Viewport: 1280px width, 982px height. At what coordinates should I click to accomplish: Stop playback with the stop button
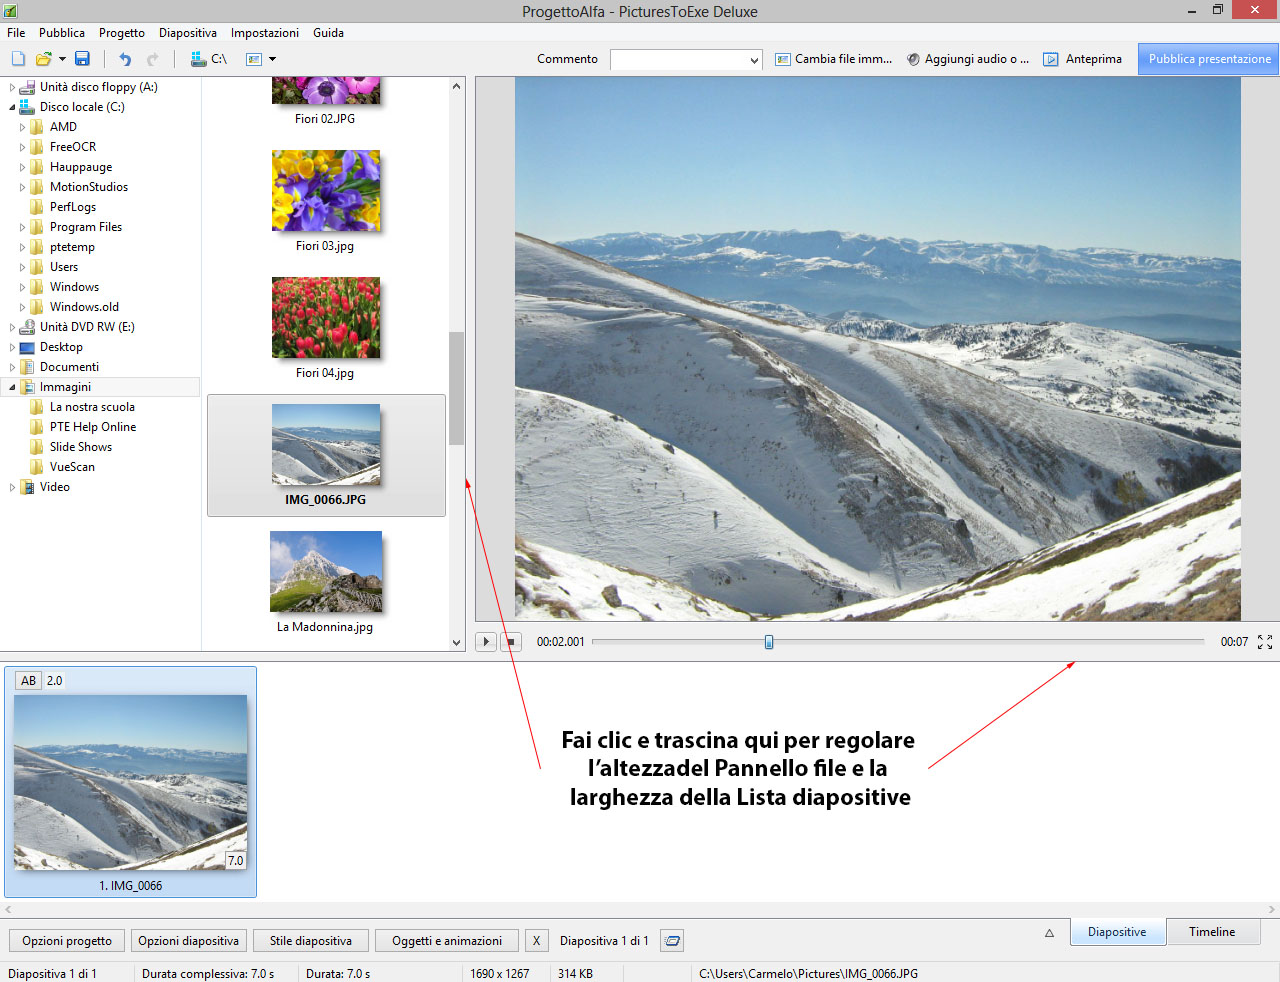510,642
